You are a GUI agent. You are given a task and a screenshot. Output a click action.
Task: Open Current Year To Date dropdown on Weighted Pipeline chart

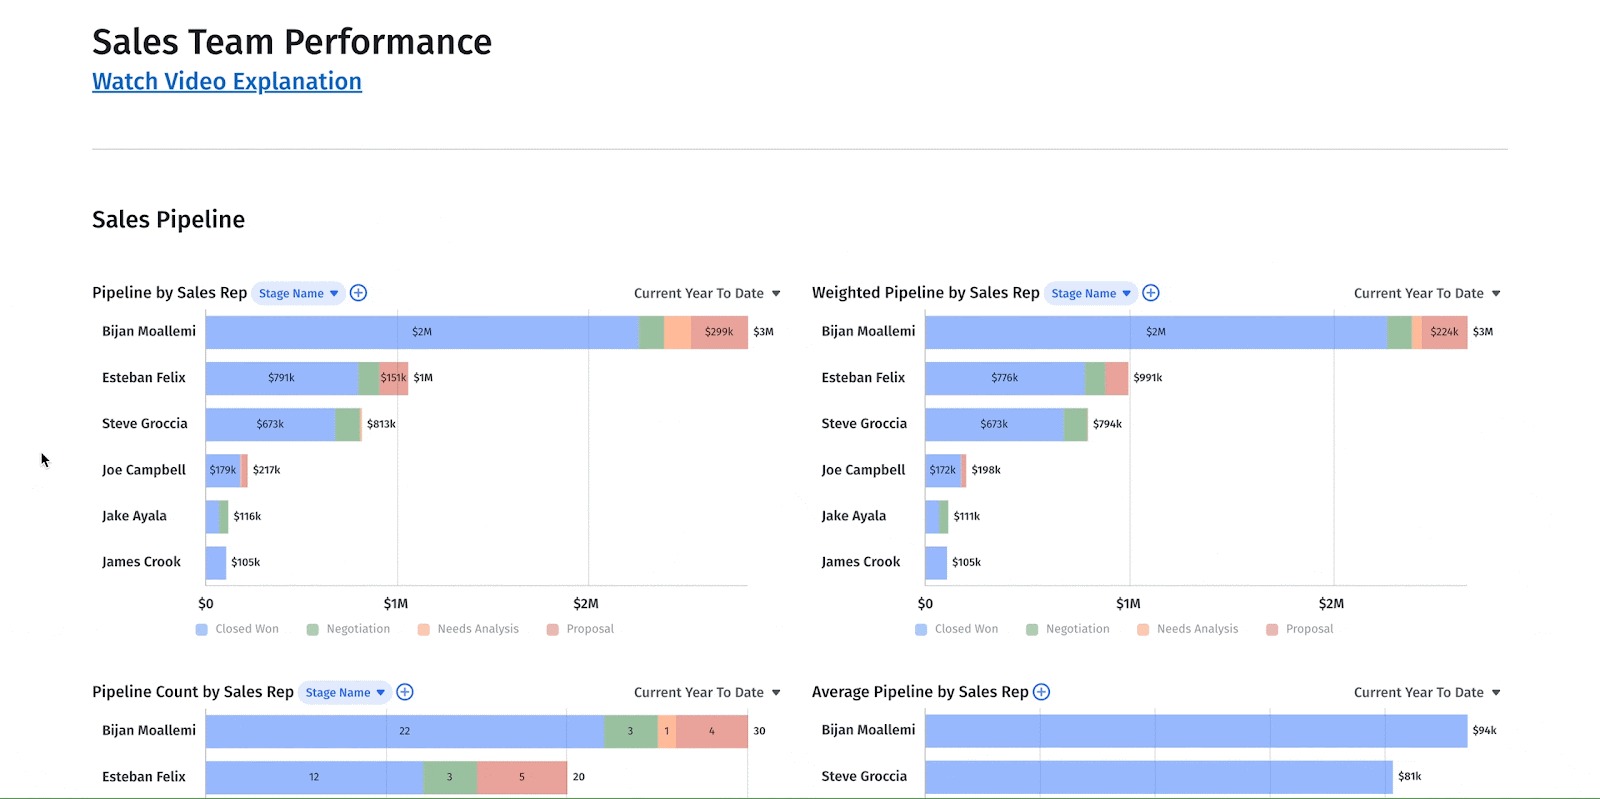point(1427,292)
